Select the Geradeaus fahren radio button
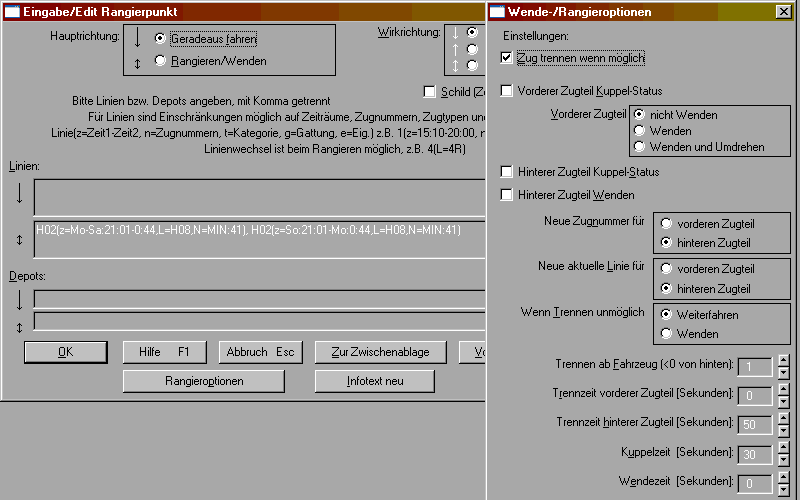The image size is (800, 500). 160,39
